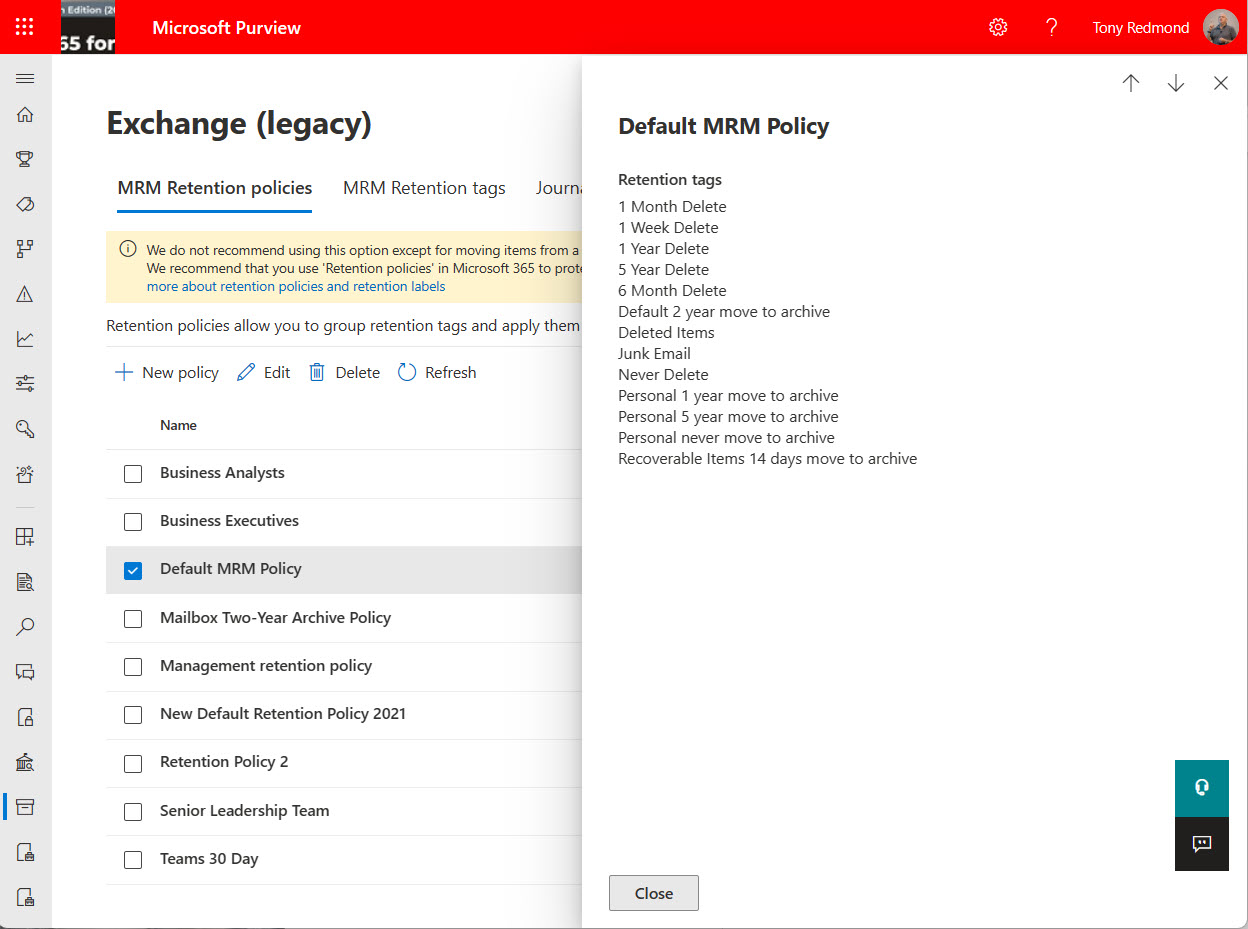Screen dimensions: 1248x929
Task: Open the Retention Policy 2 row
Action: point(344,762)
